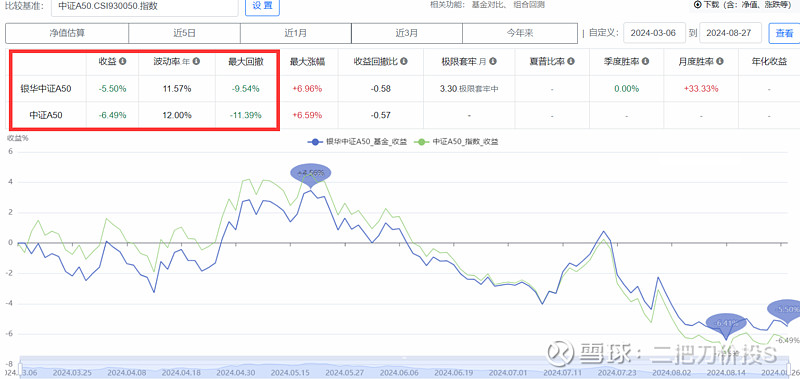Edit the end date field 2024-08-27

click(x=731, y=33)
